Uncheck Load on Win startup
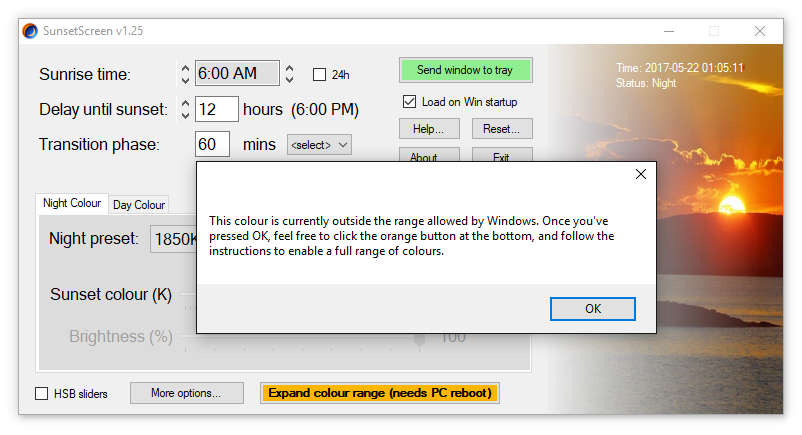The image size is (802, 435). (409, 102)
